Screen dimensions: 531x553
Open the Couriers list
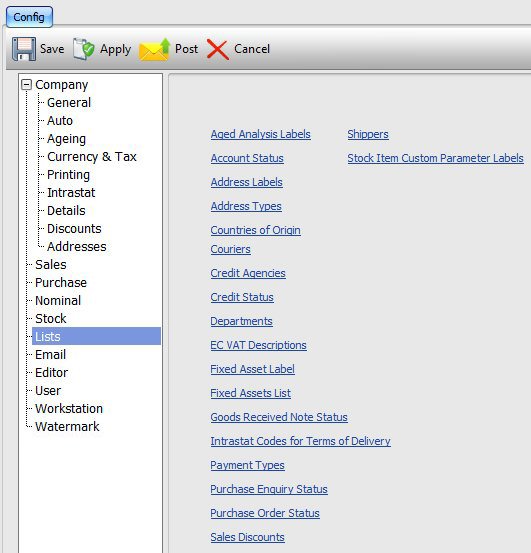[231, 249]
